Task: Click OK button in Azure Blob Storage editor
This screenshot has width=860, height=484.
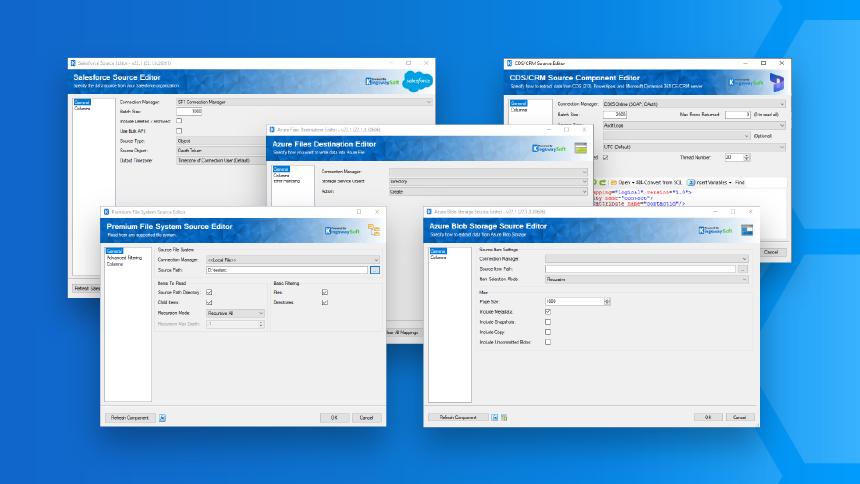Action: pos(708,418)
